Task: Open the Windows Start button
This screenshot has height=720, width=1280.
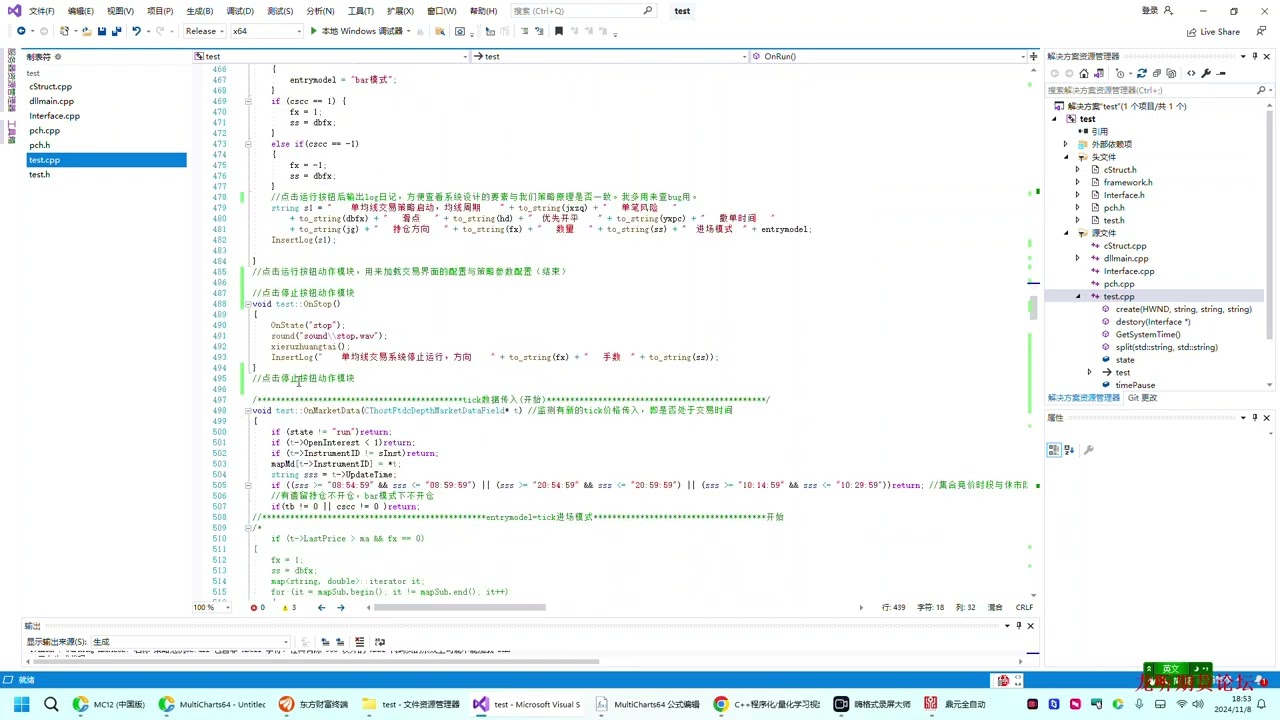Action: pyautogui.click(x=21, y=704)
